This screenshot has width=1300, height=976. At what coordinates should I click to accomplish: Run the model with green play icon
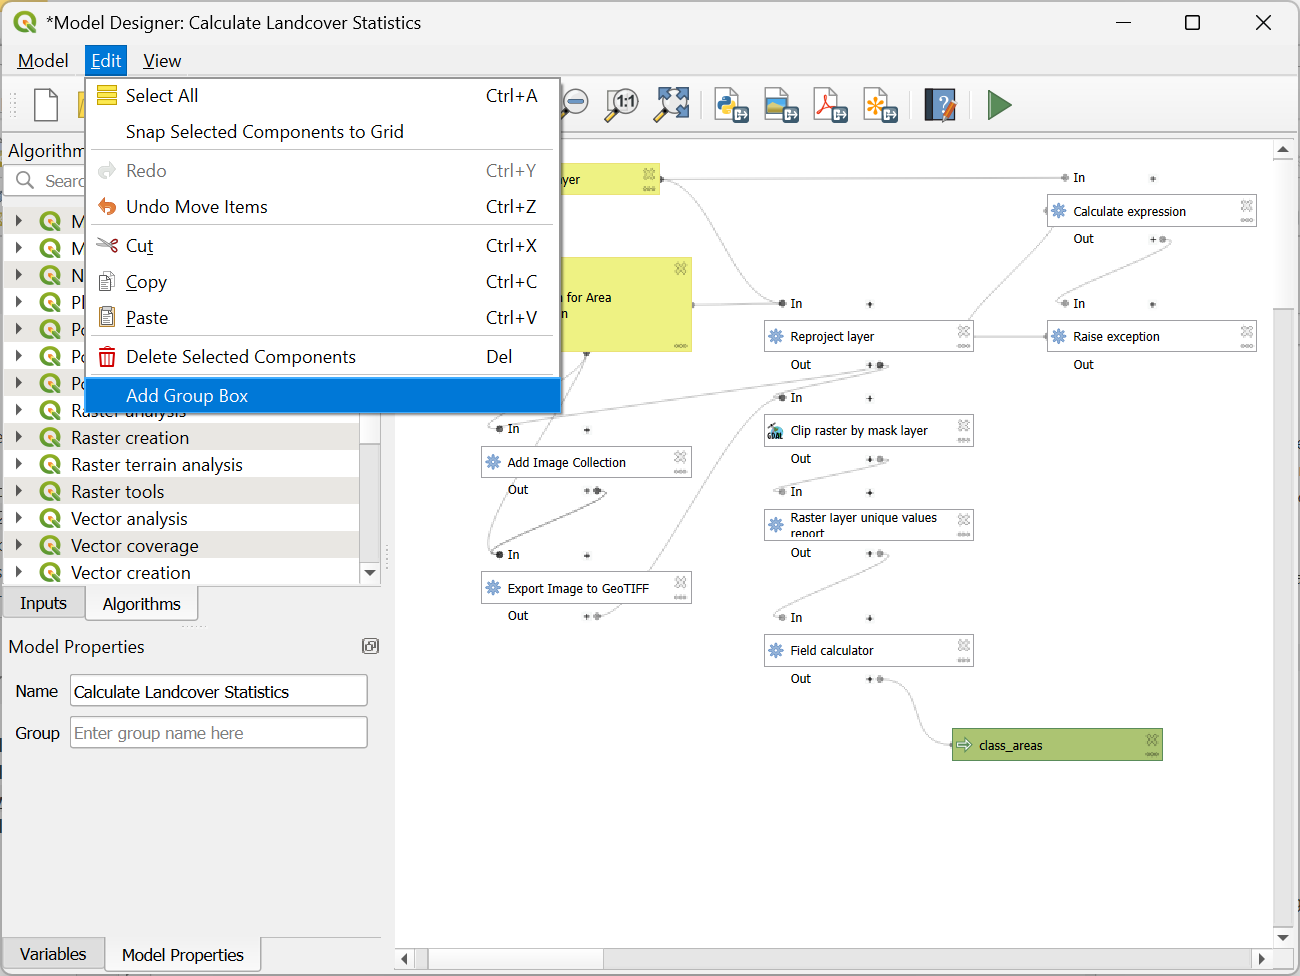[999, 104]
